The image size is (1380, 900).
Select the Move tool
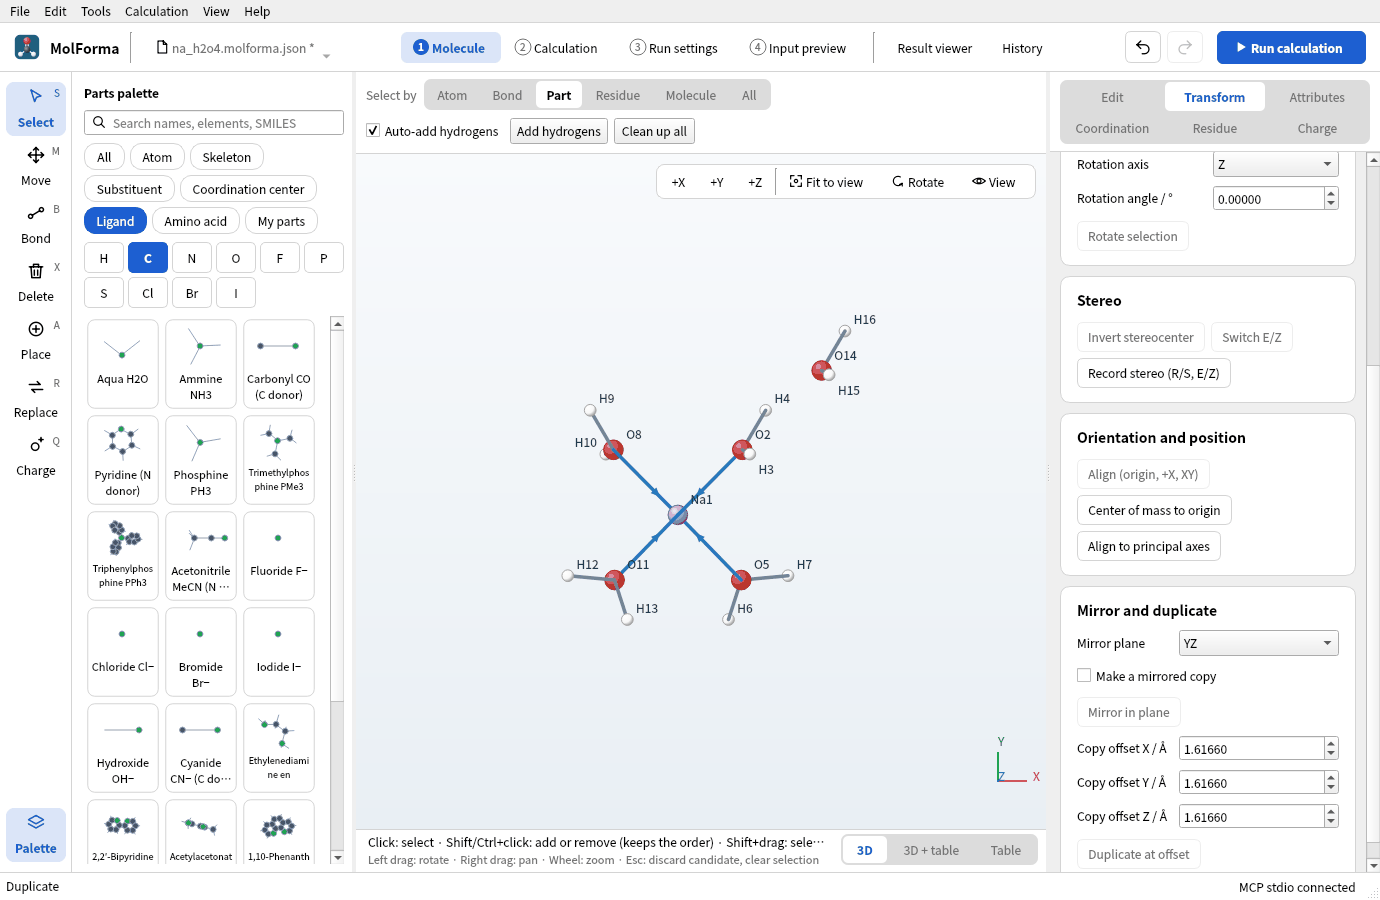36,166
